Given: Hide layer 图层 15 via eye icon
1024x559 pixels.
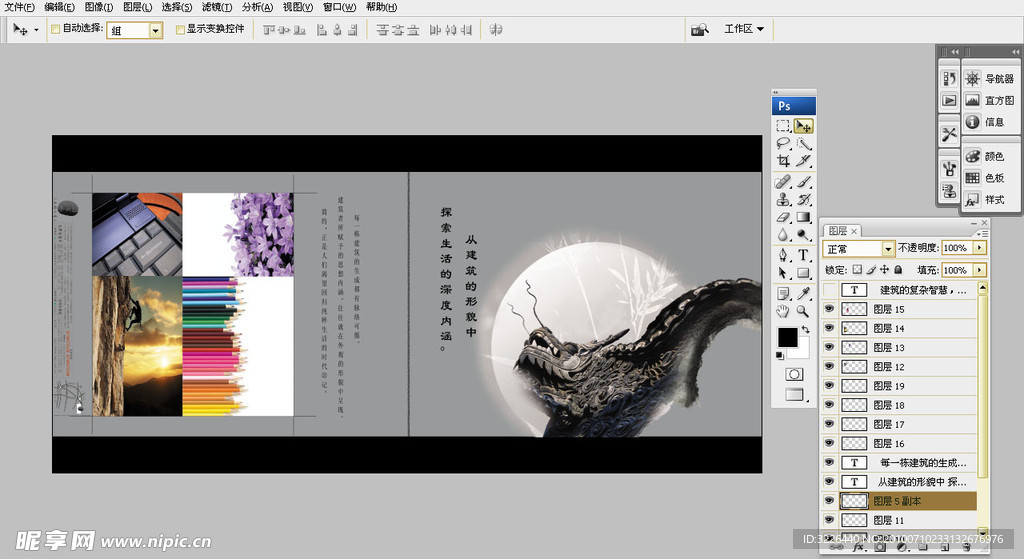Looking at the screenshot, I should [829, 310].
